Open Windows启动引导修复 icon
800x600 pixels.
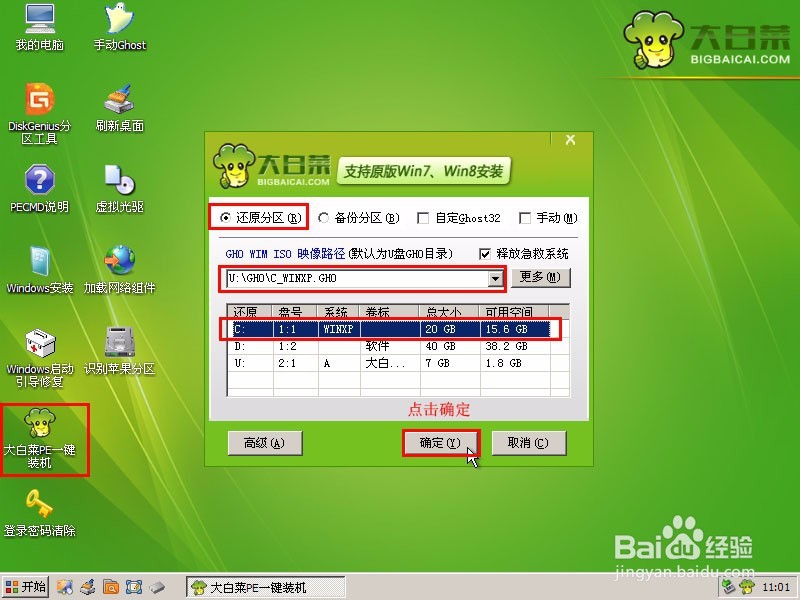(x=39, y=357)
